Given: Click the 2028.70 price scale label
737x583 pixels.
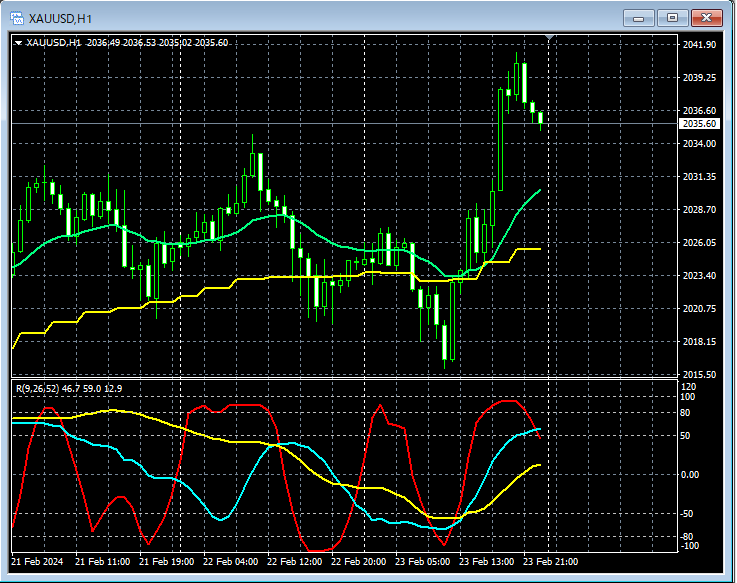Looking at the screenshot, I should pos(698,209).
